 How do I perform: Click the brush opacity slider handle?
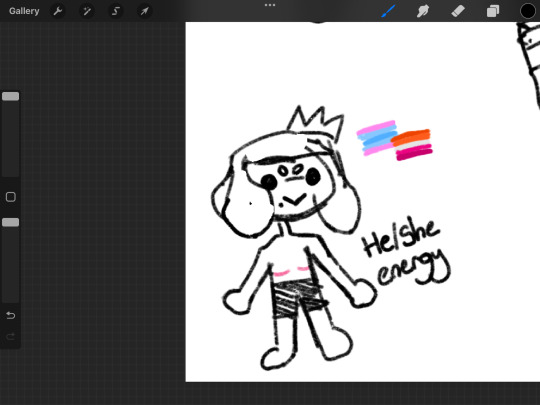[11, 222]
